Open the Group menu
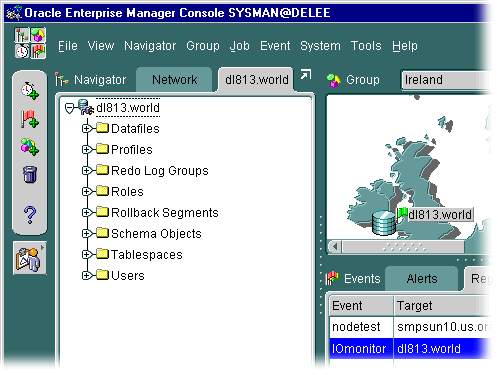Image resolution: width=498 pixels, height=375 pixels. 203,46
